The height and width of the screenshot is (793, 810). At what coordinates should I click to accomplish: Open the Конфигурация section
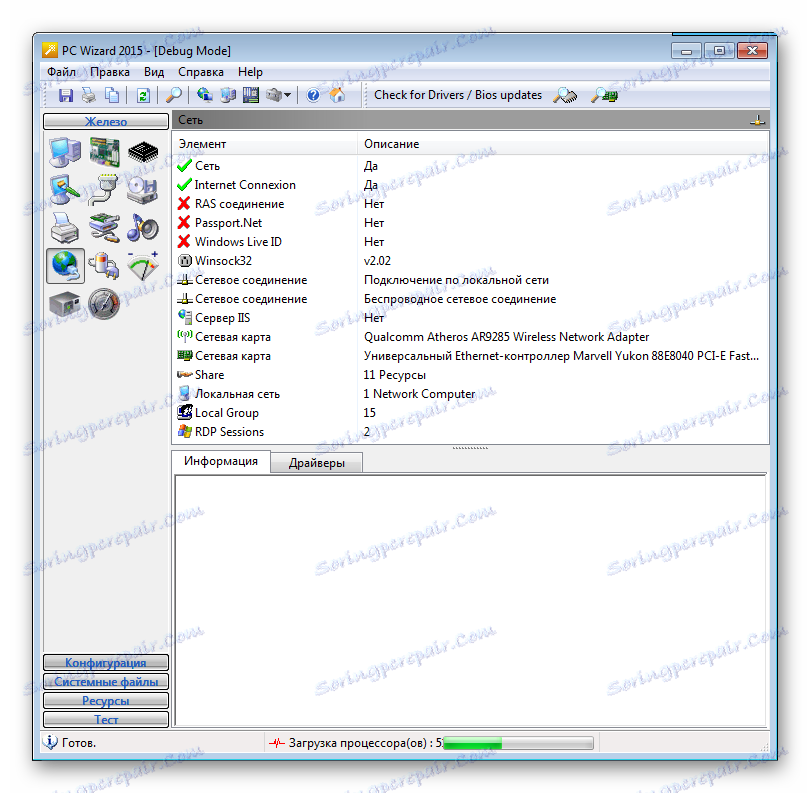coord(106,662)
